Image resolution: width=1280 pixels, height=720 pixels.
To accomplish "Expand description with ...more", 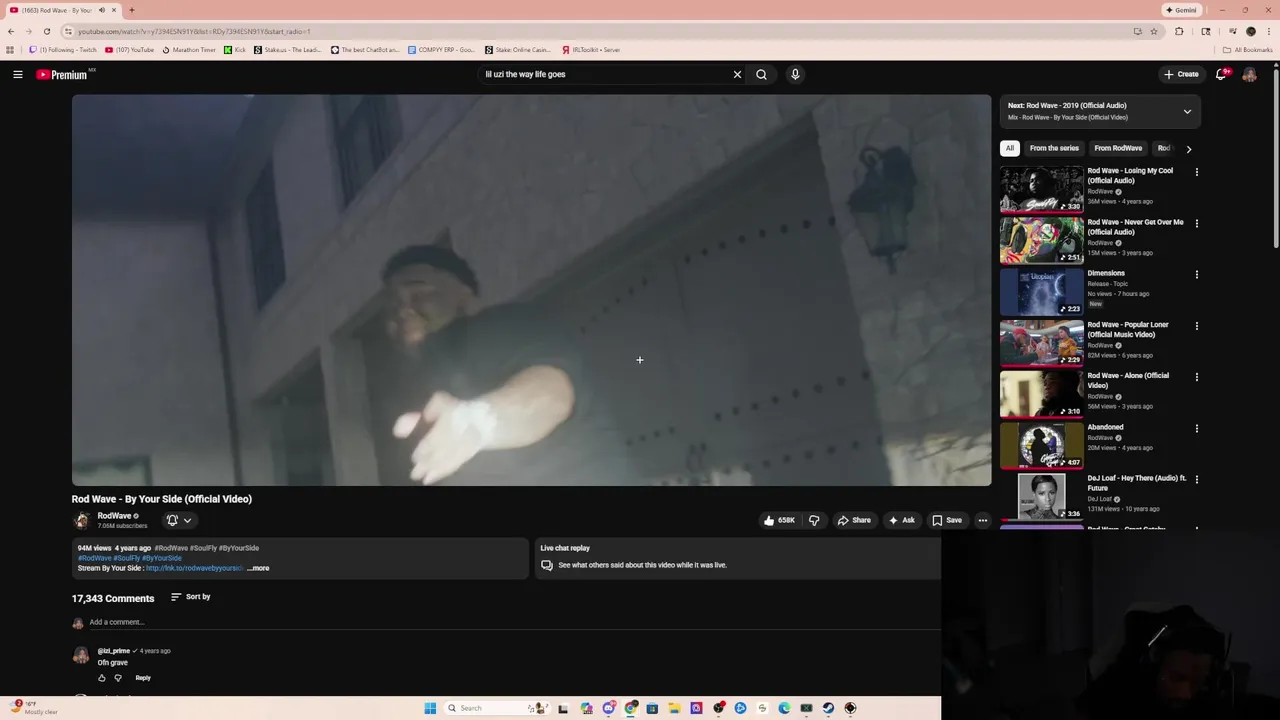I will [x=258, y=568].
